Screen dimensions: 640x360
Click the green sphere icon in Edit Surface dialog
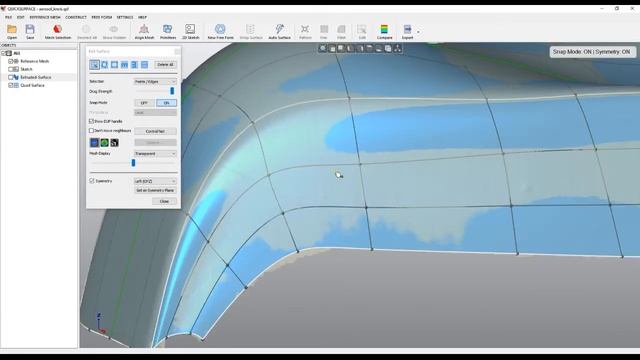click(104, 142)
